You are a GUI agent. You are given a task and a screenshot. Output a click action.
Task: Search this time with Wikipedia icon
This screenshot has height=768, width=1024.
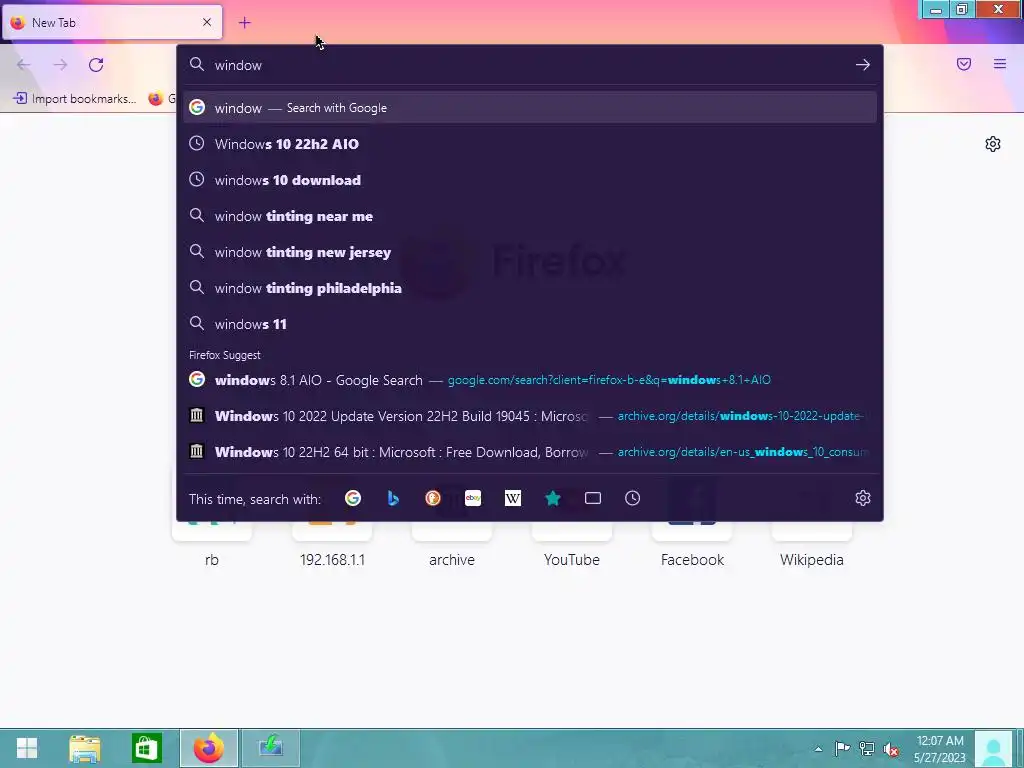[513, 498]
